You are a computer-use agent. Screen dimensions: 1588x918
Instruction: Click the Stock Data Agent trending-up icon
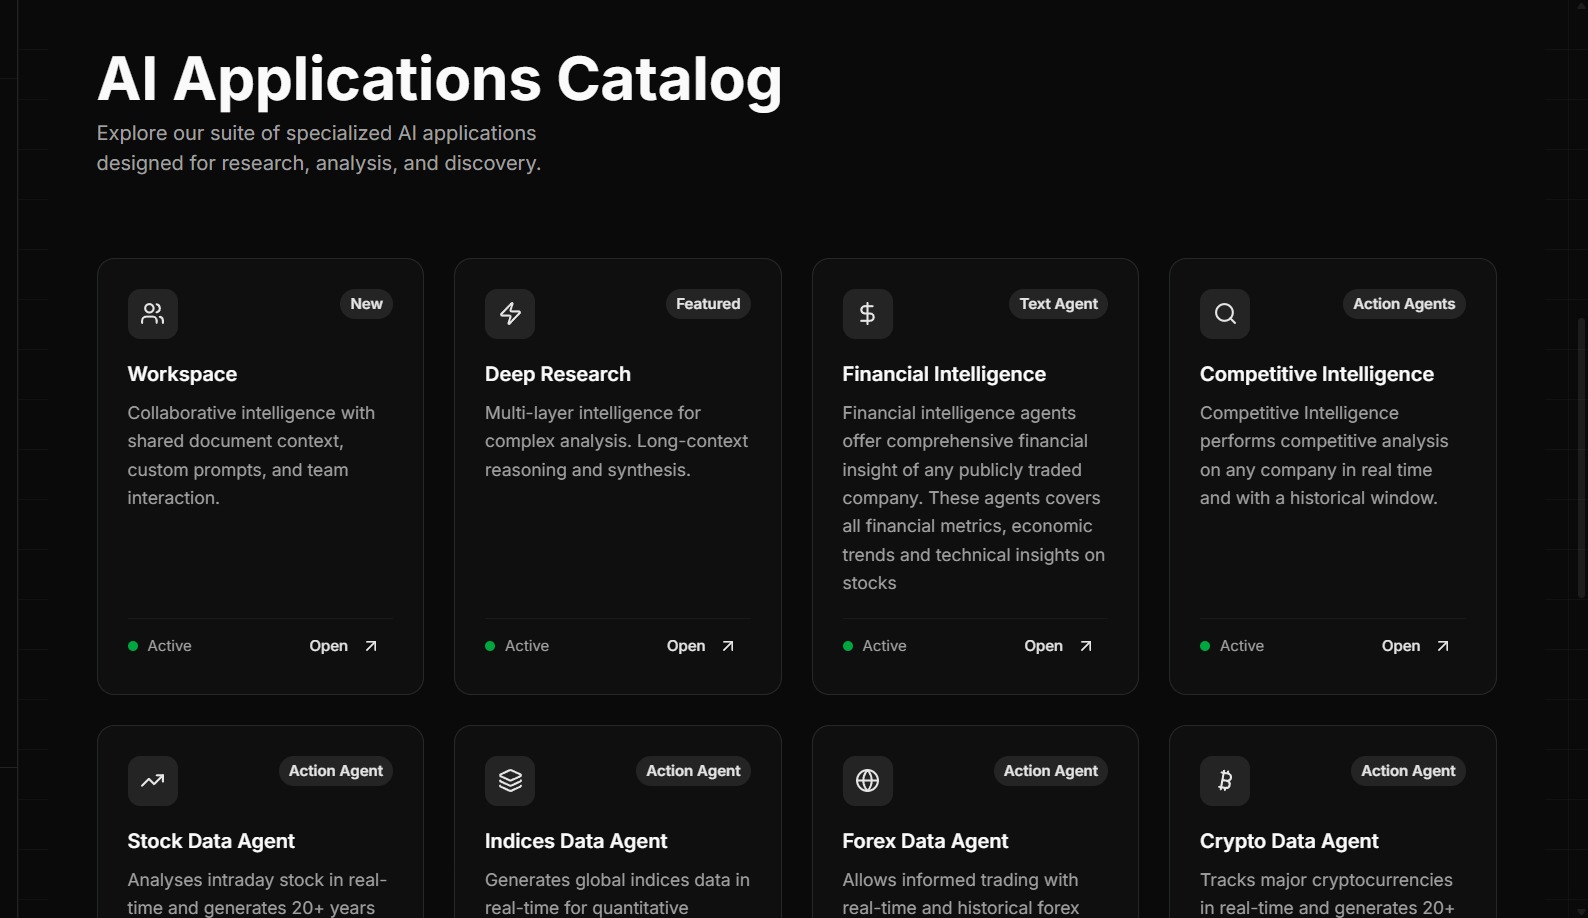(153, 781)
